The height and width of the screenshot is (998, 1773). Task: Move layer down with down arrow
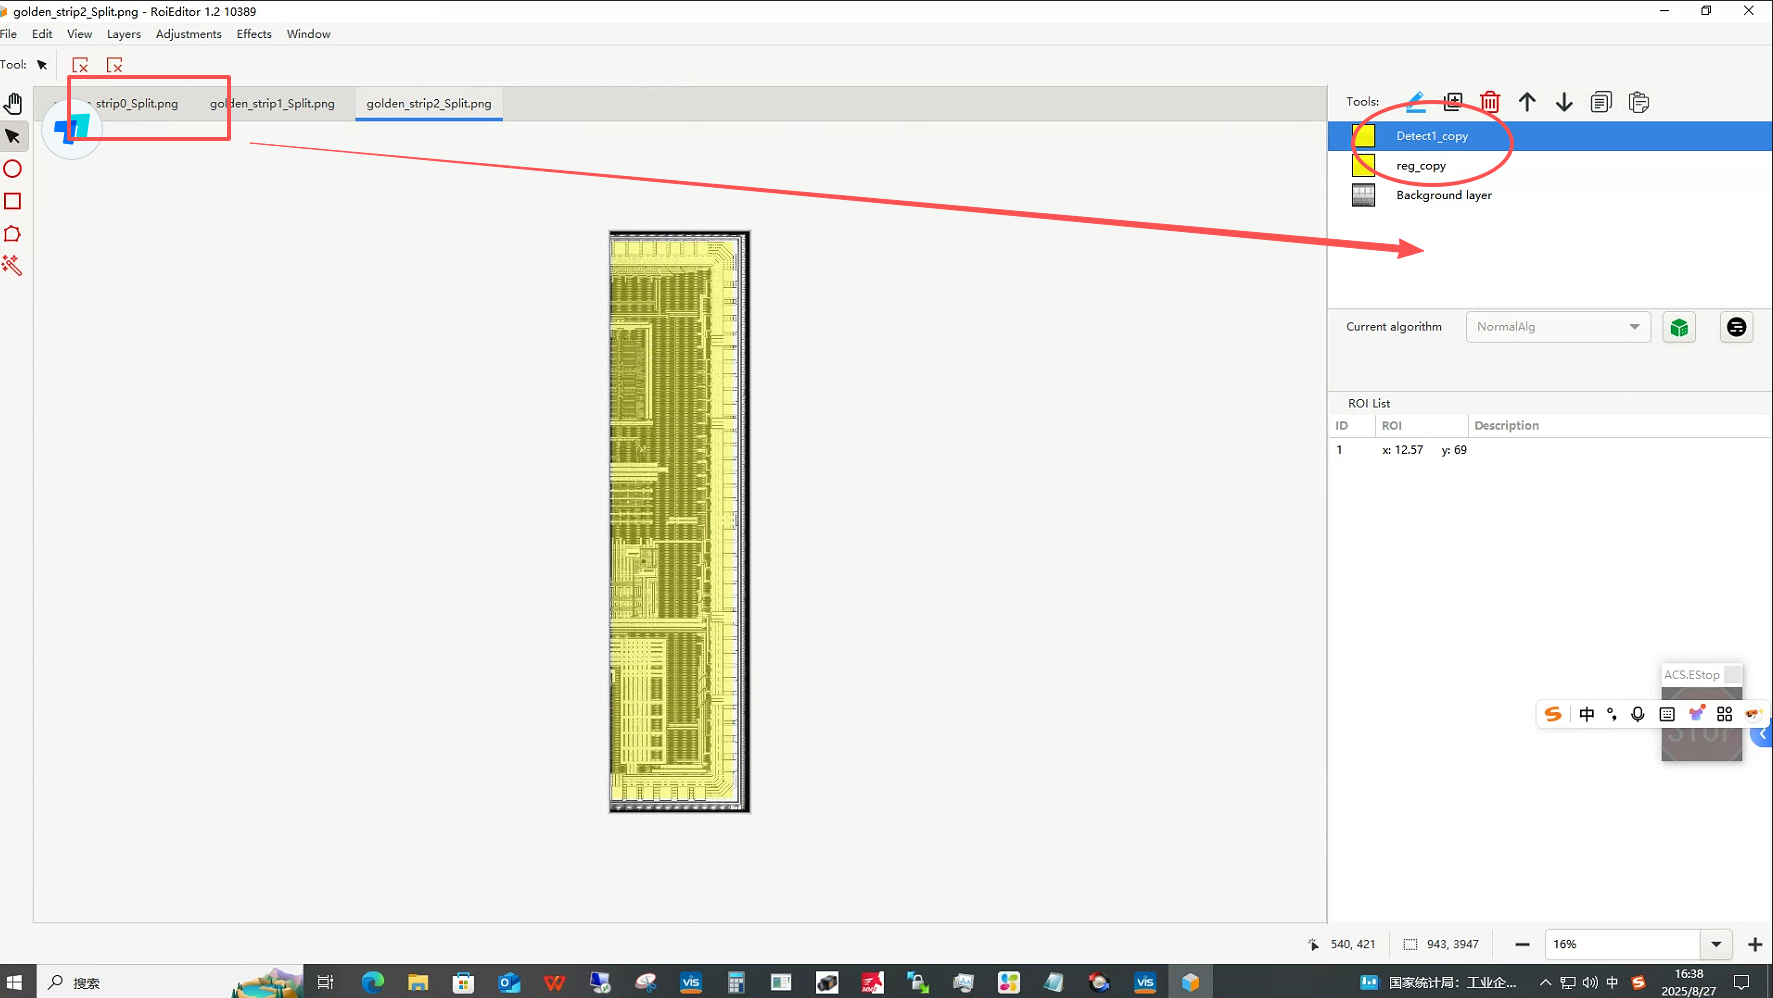point(1564,102)
